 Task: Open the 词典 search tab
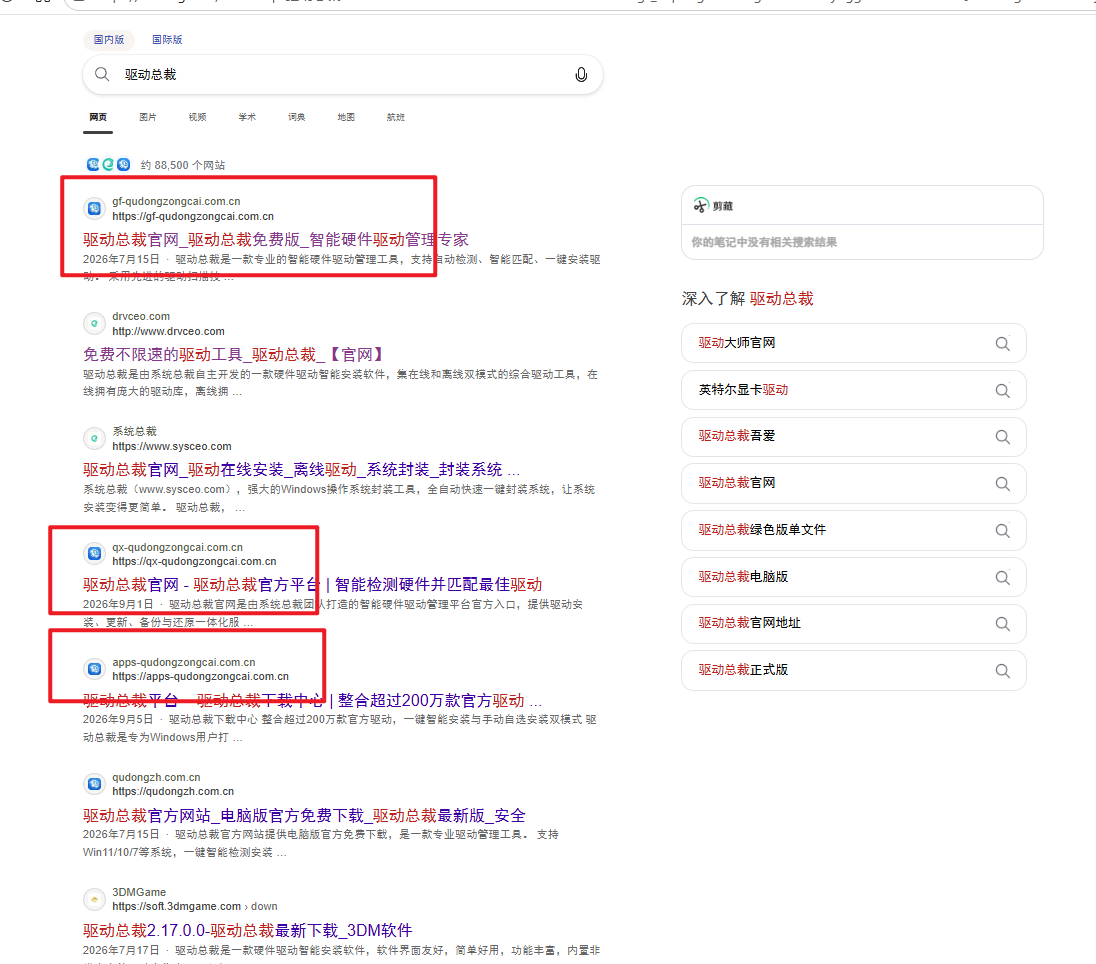tap(296, 117)
